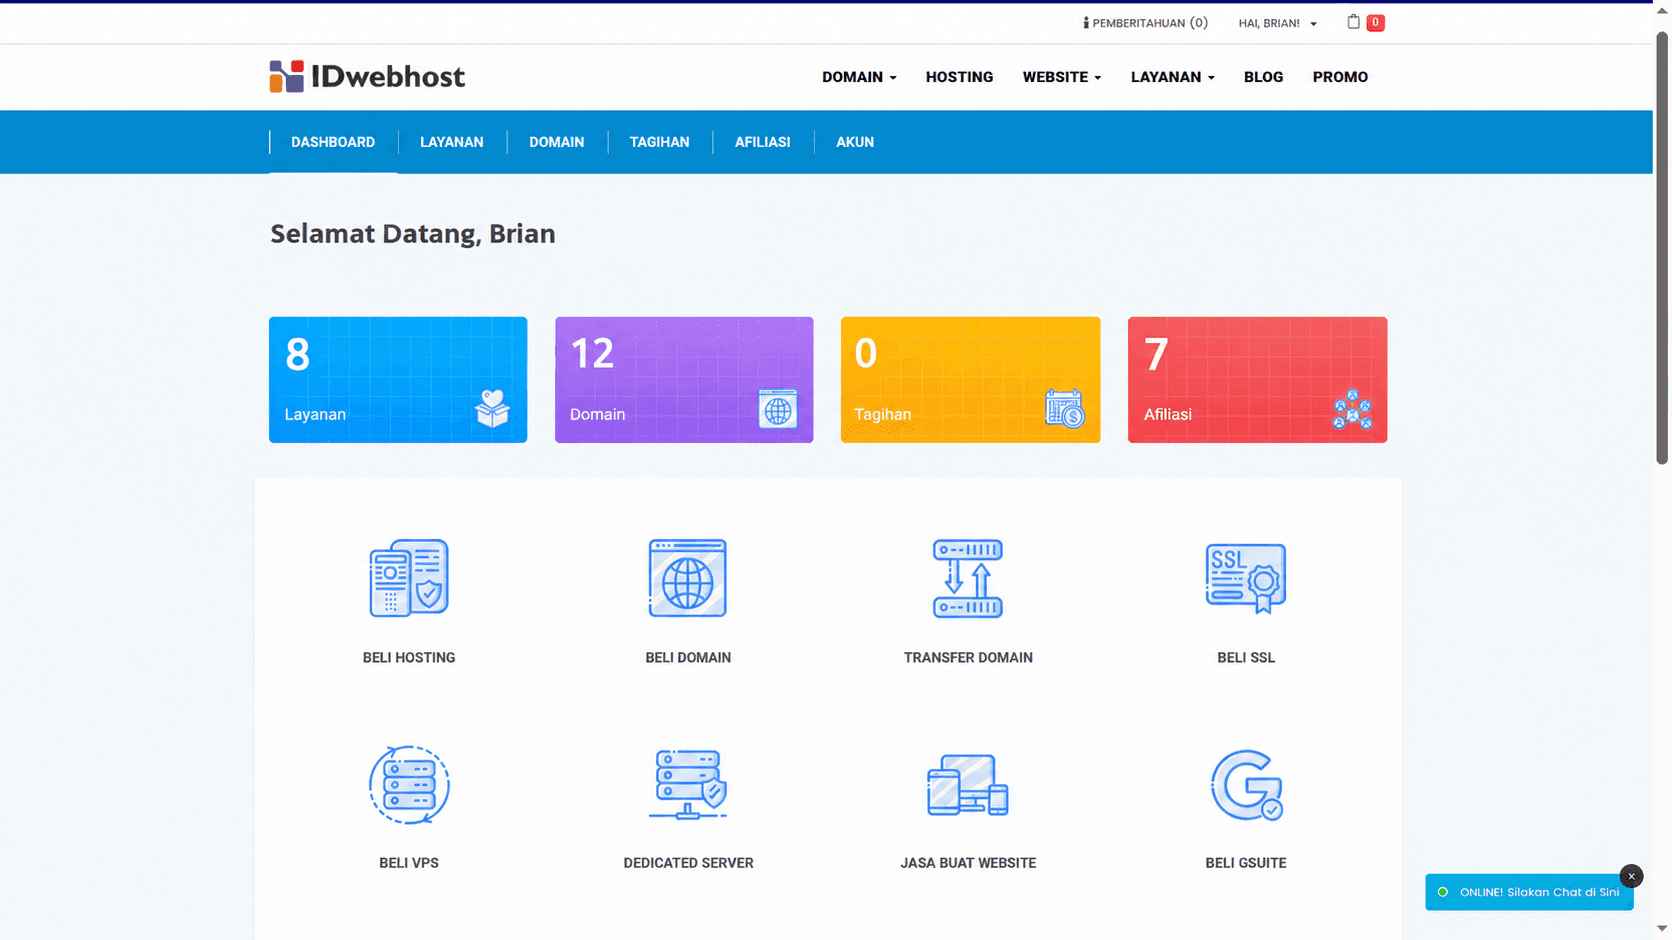Open the Pemberitahuan notifications
Image resolution: width=1672 pixels, height=940 pixels.
(x=1146, y=23)
